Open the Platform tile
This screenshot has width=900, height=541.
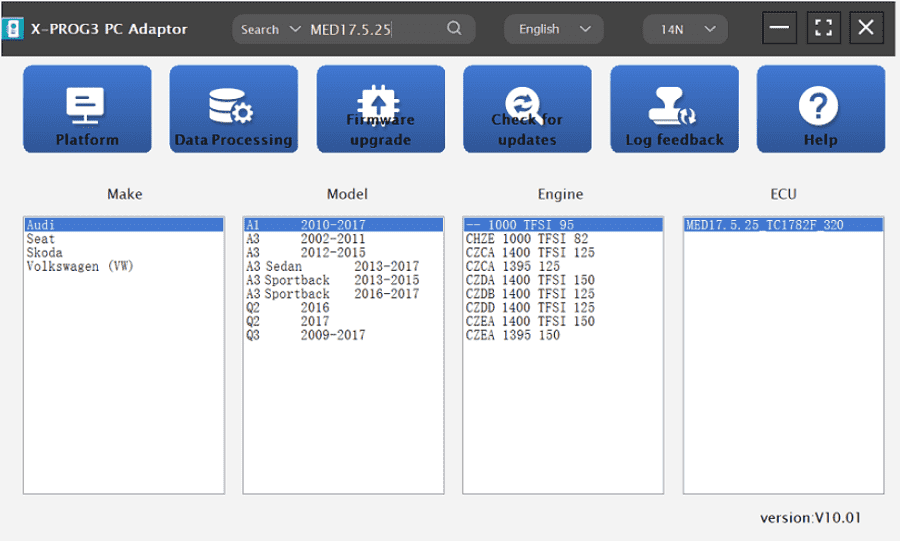coord(87,109)
